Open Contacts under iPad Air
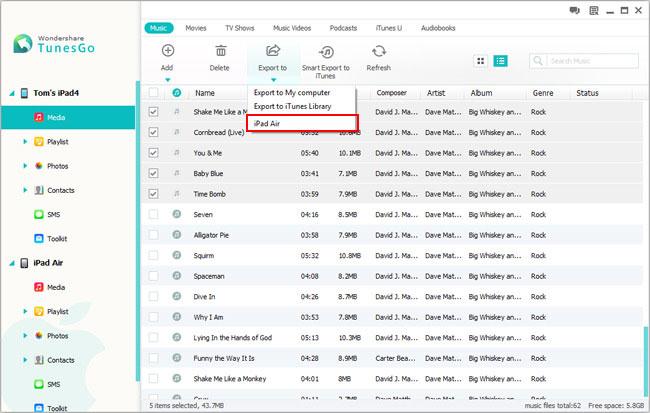This screenshot has width=650, height=413. [x=61, y=360]
